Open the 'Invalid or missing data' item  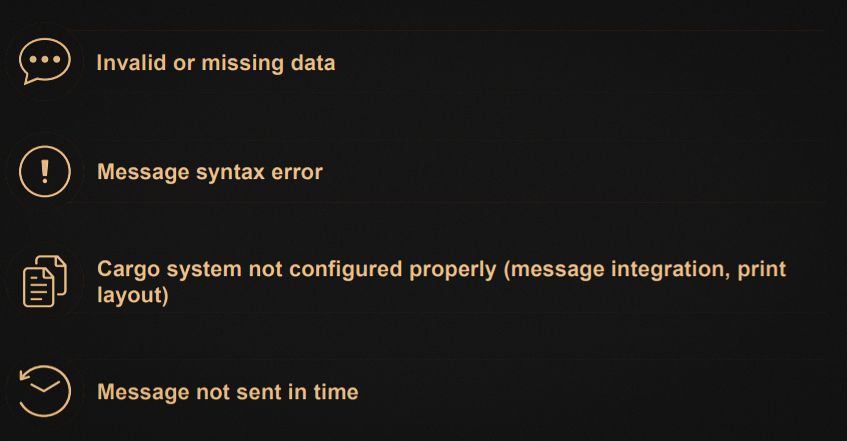click(x=216, y=63)
